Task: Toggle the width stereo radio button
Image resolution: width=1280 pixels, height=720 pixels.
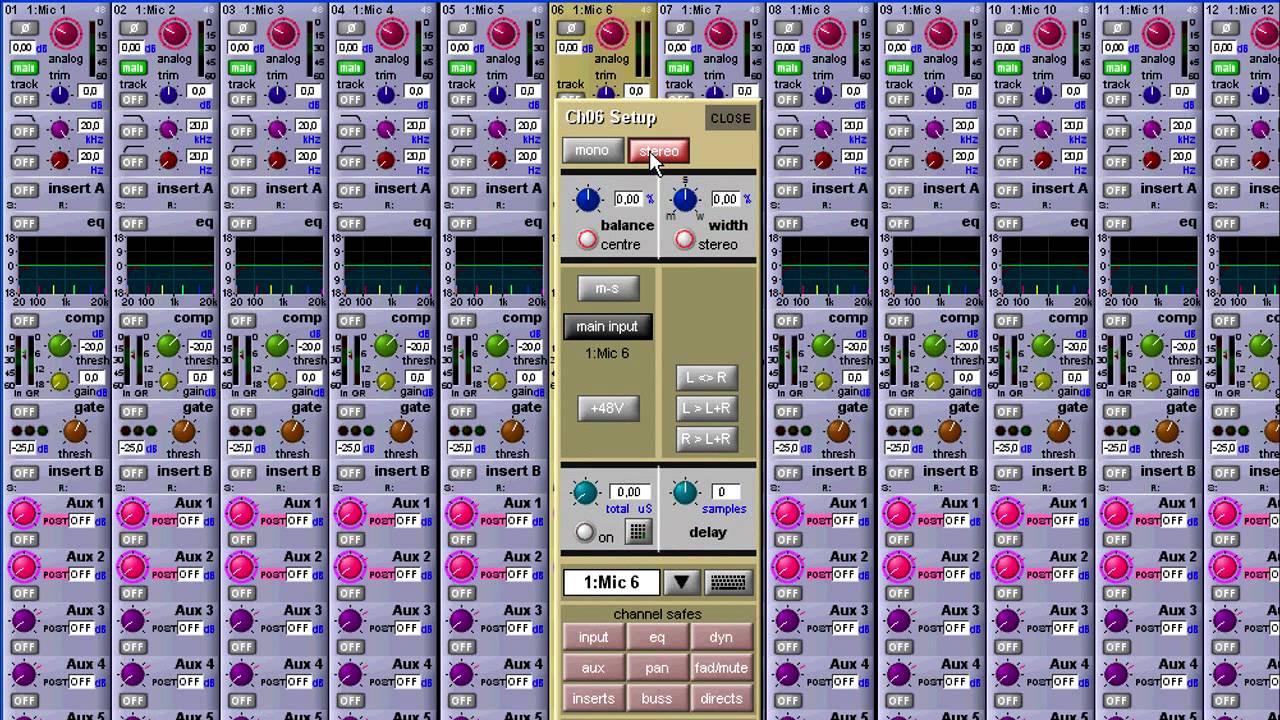Action: (x=684, y=240)
